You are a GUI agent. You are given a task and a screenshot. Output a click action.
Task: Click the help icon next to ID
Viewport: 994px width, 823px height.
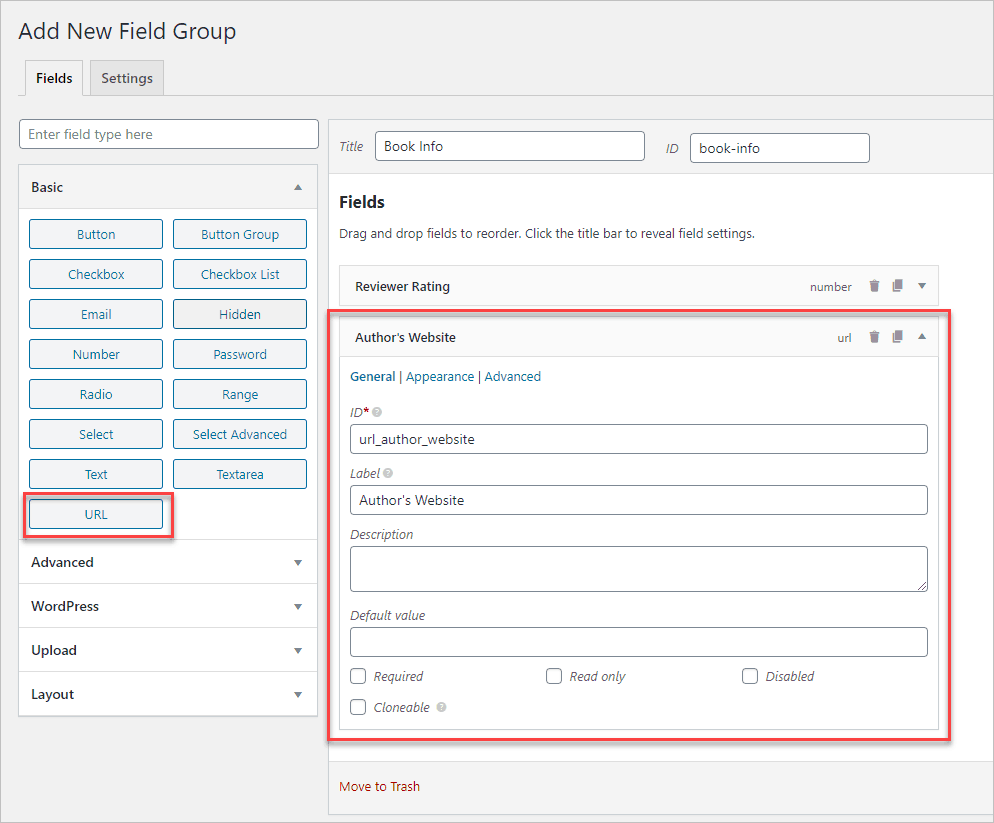(377, 412)
